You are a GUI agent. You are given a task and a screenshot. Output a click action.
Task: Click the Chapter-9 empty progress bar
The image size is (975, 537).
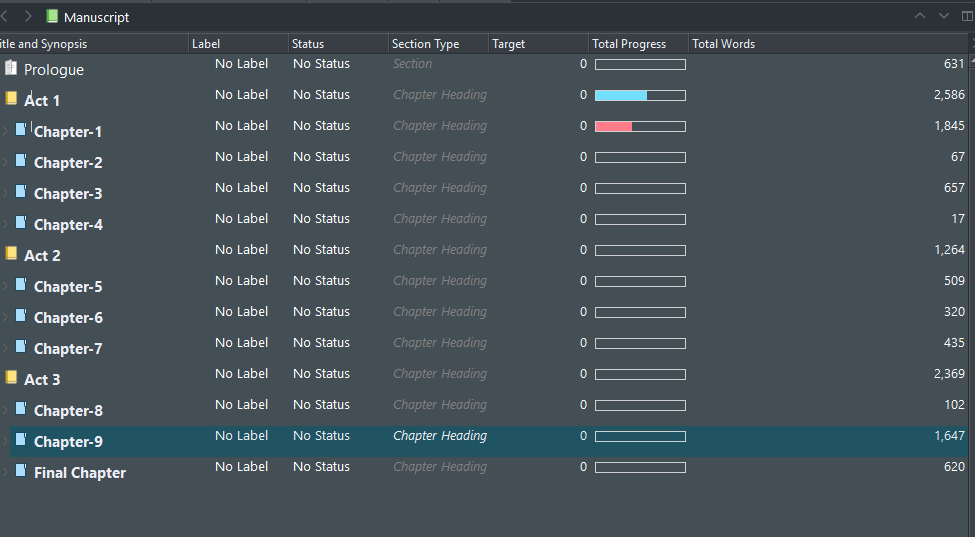point(640,436)
